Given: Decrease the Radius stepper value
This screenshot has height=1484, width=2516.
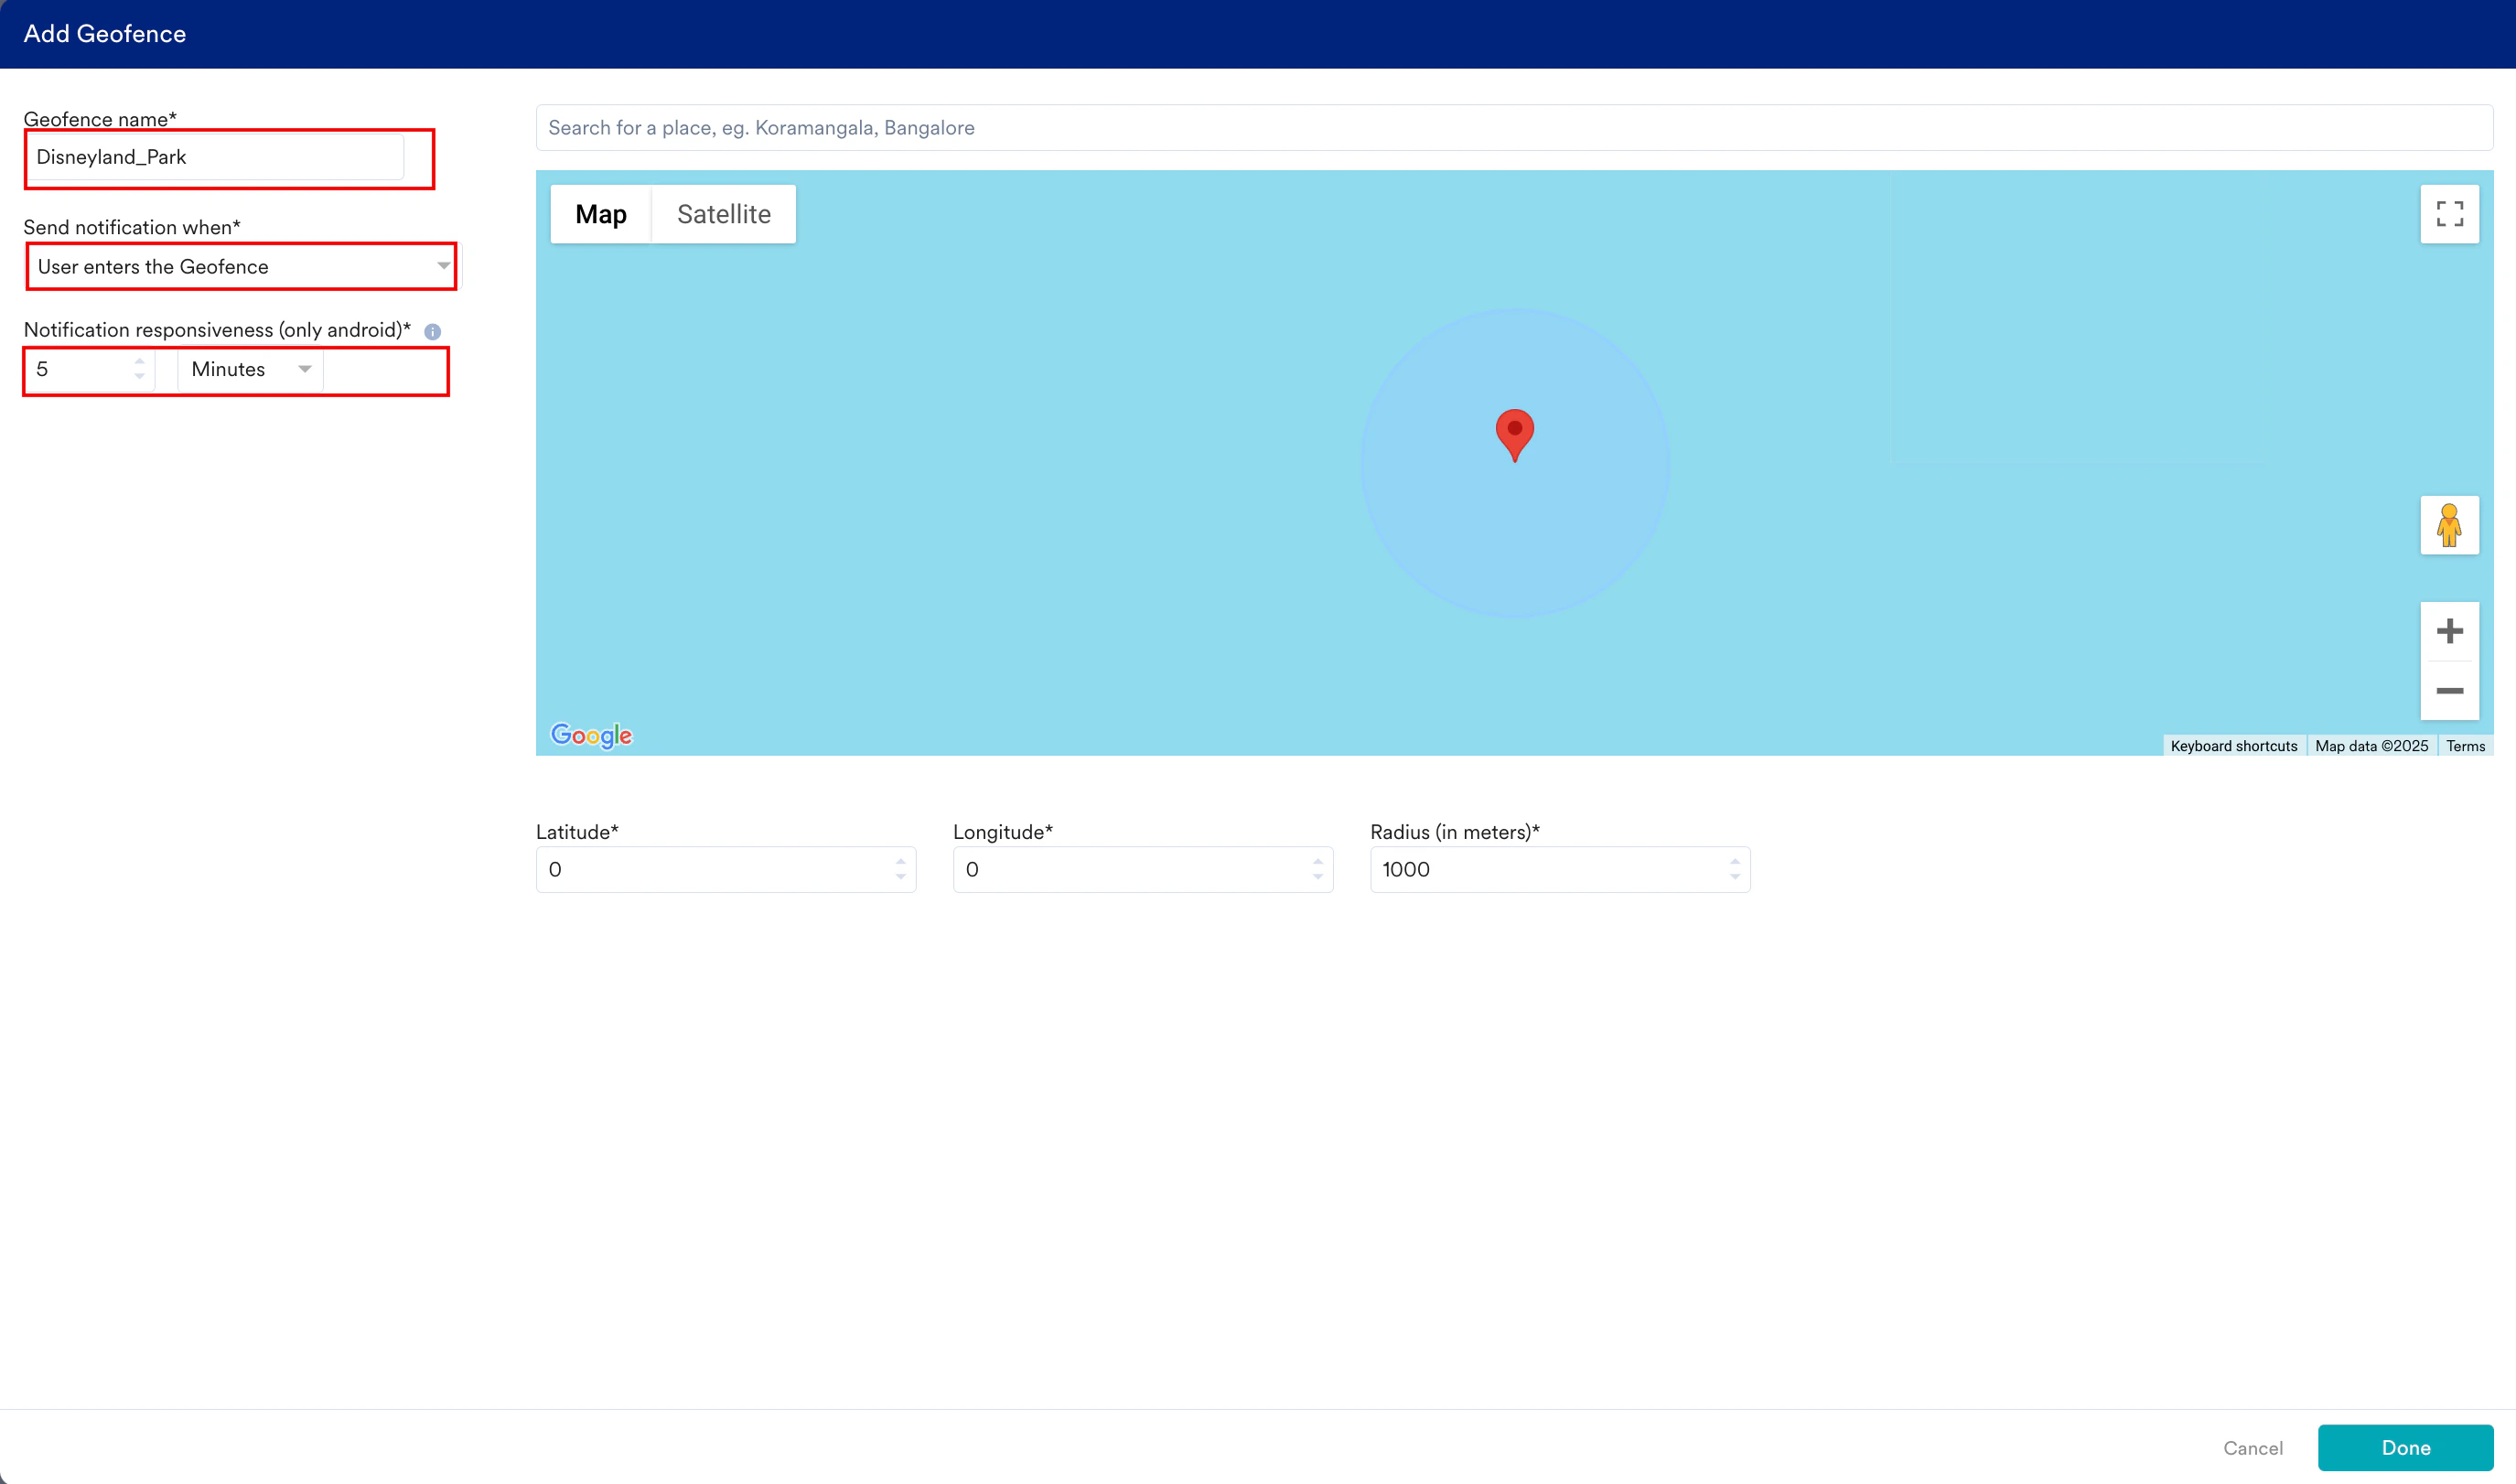Looking at the screenshot, I should (1734, 878).
